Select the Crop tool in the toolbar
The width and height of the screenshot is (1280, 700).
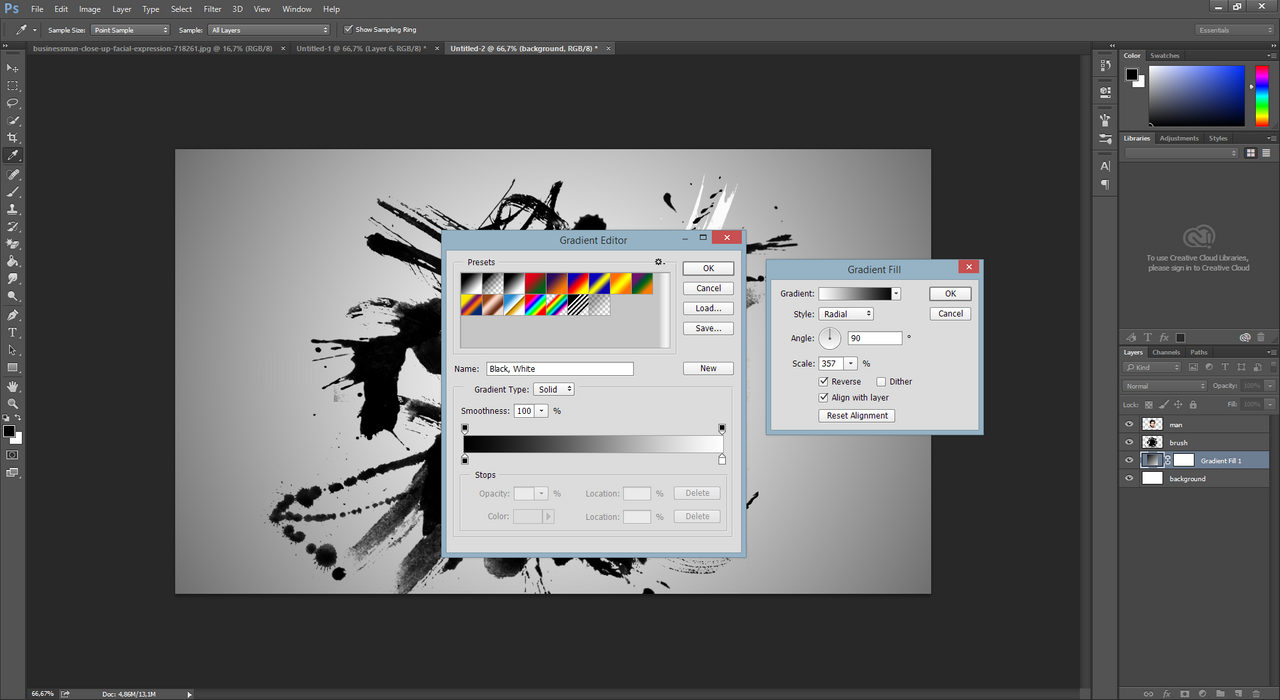13,138
